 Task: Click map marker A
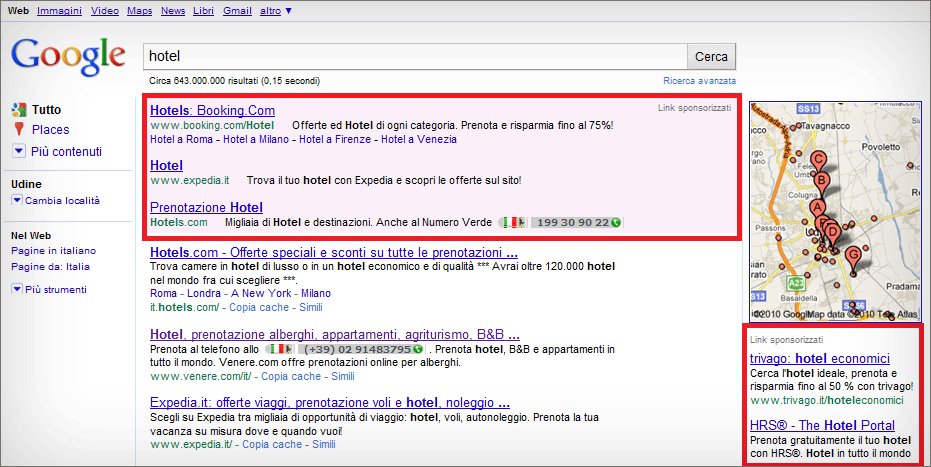[818, 210]
